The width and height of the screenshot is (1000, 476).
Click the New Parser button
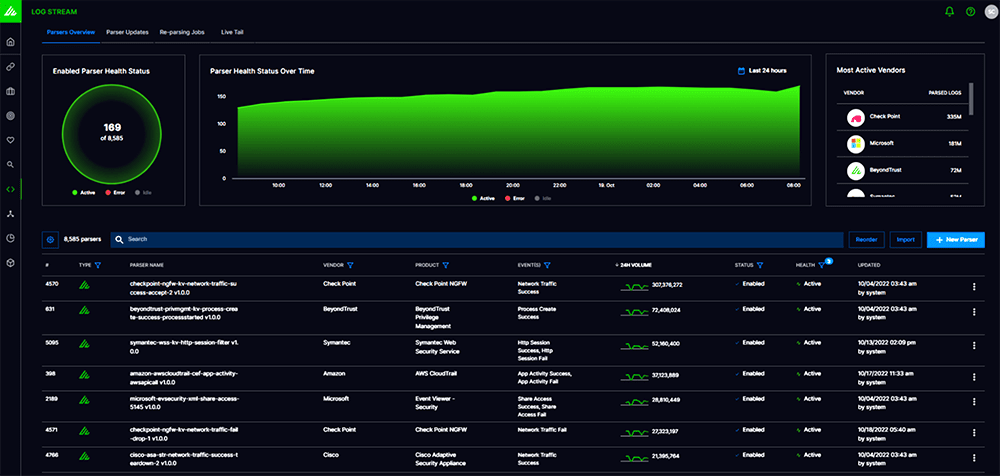[x=956, y=240]
